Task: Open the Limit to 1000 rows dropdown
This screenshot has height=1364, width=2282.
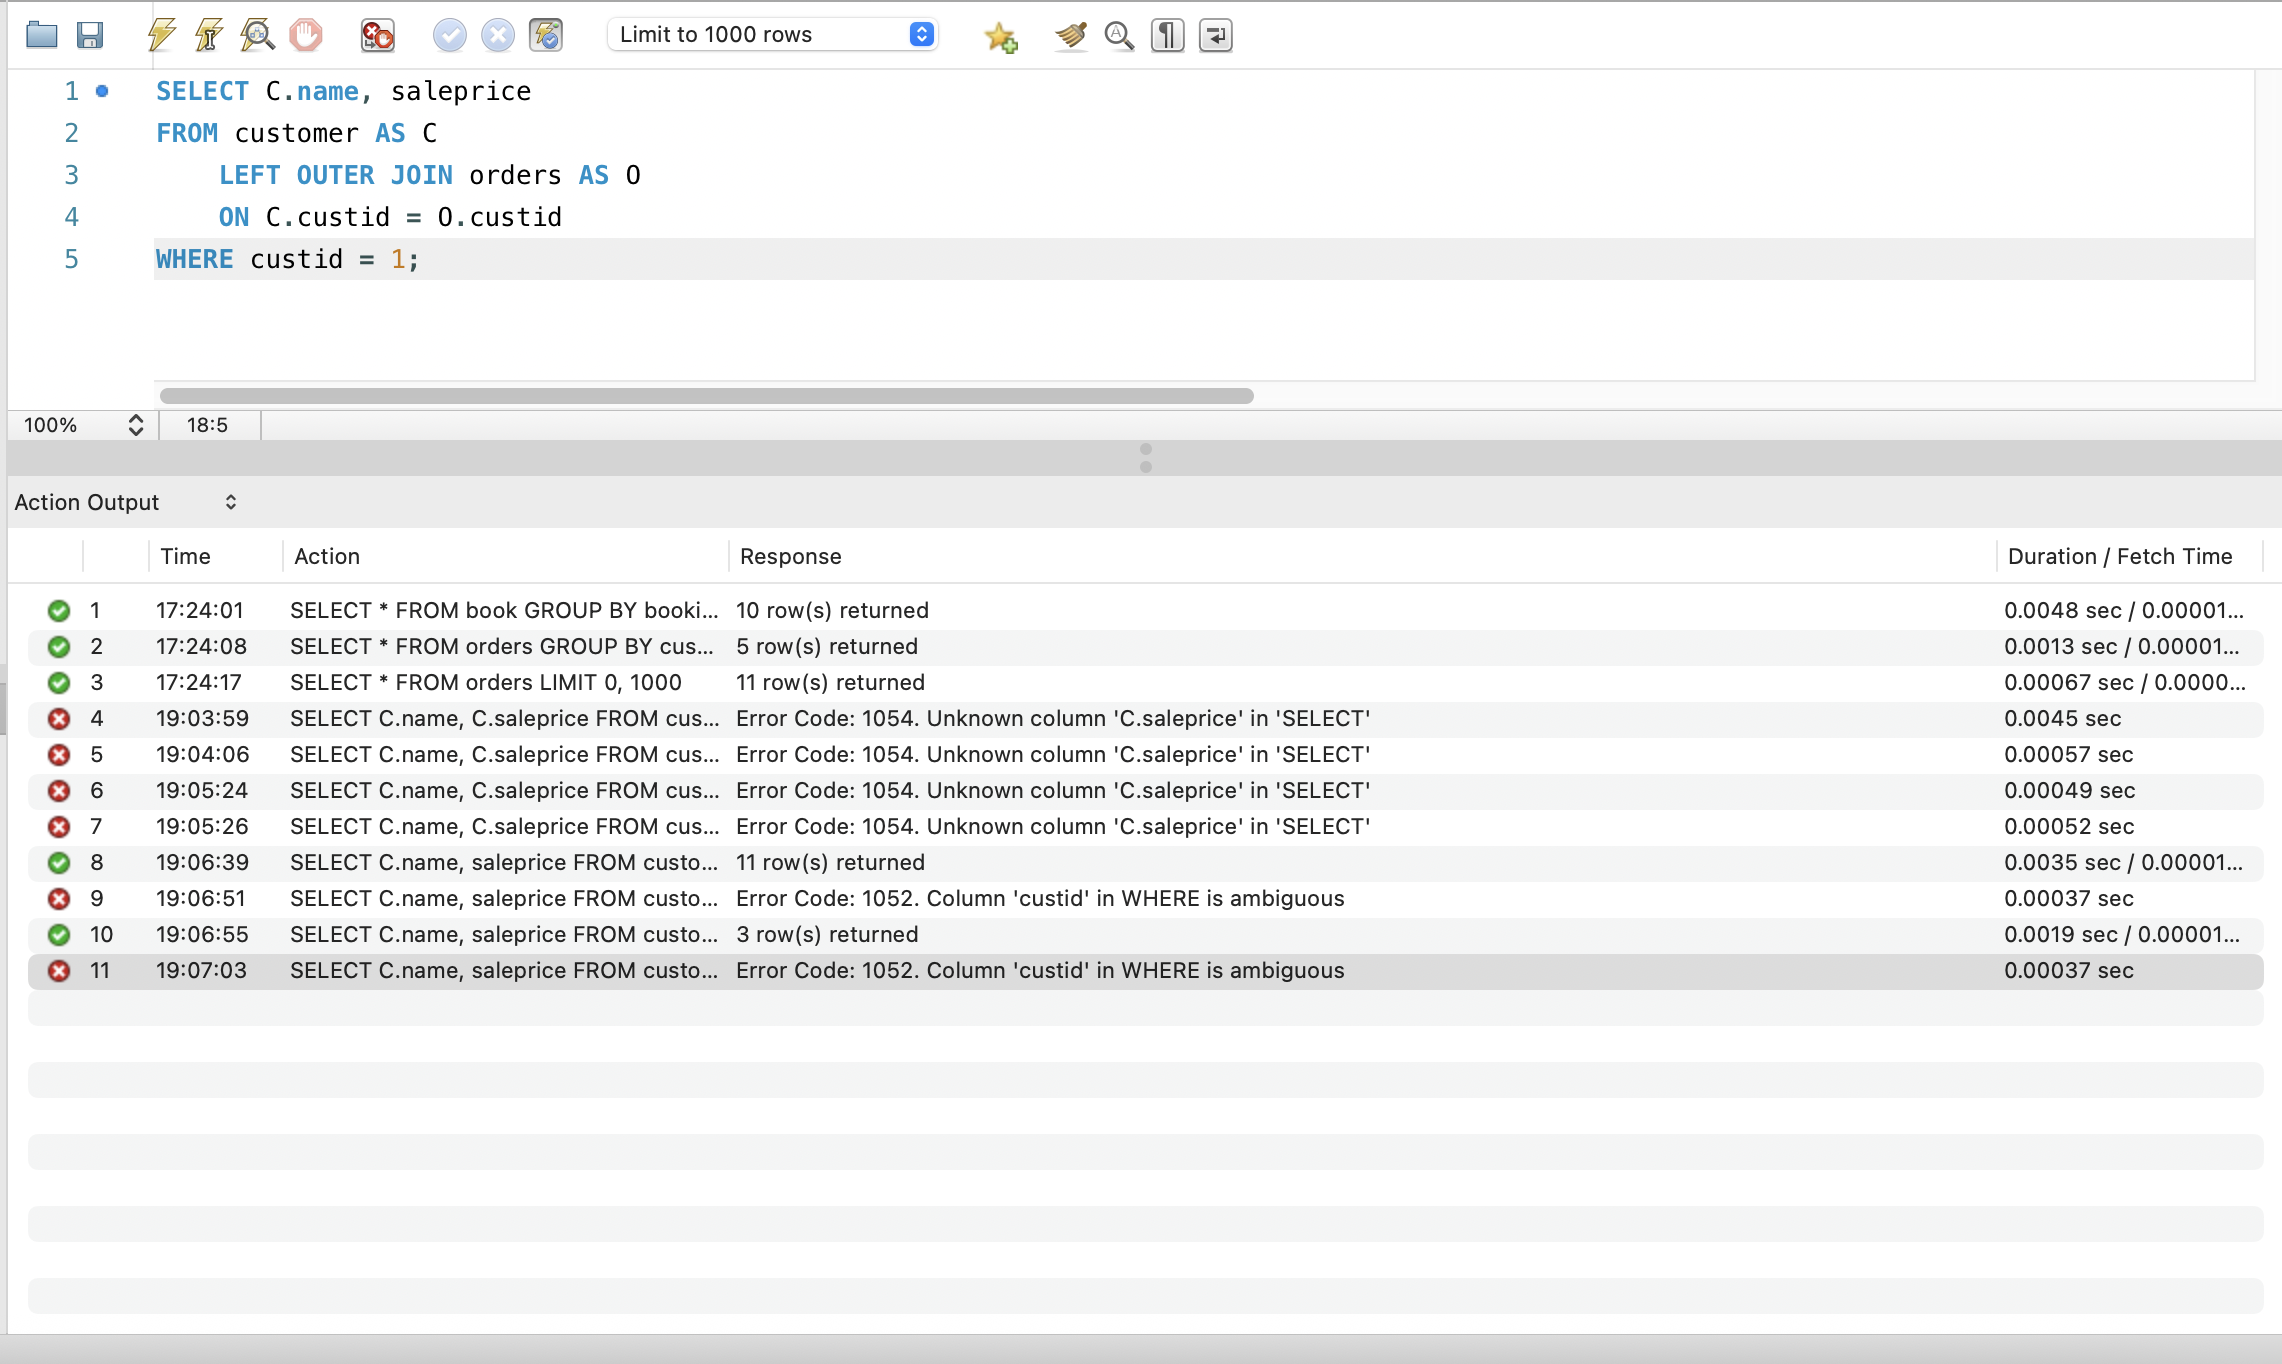Action: pos(771,35)
